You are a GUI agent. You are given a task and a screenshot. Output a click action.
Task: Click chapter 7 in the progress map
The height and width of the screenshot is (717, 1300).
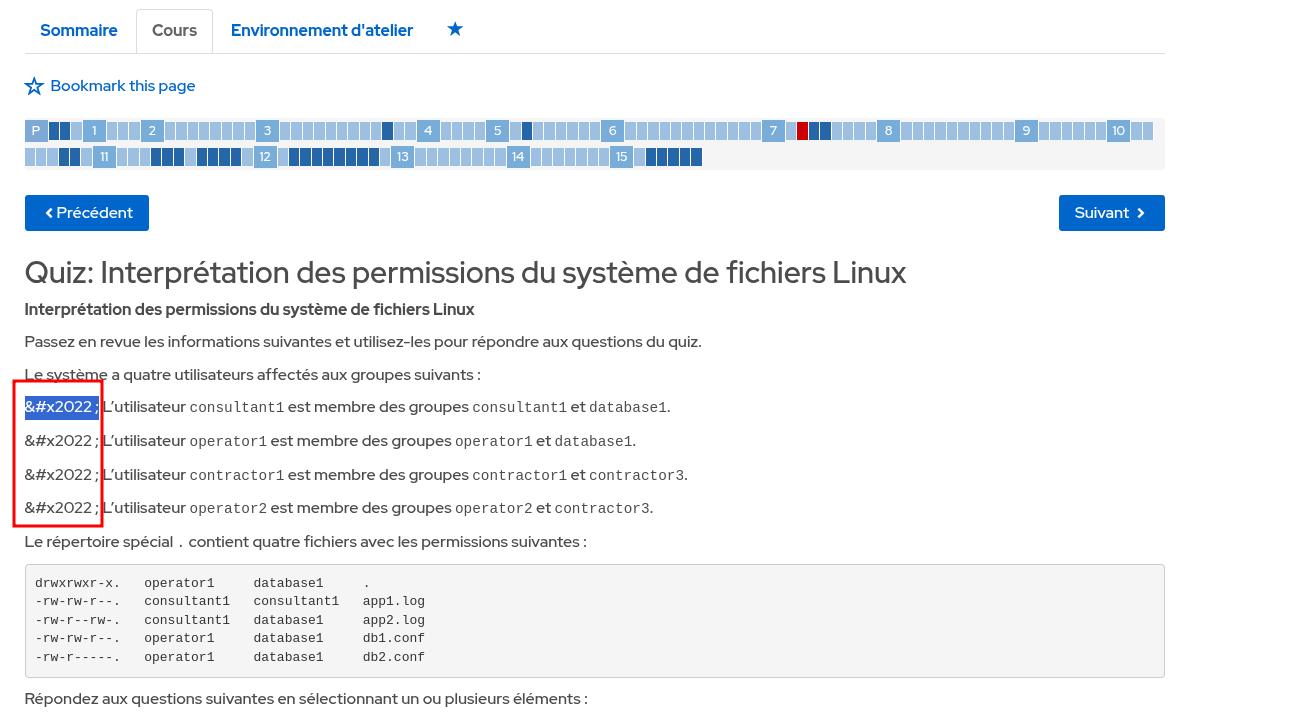(773, 131)
